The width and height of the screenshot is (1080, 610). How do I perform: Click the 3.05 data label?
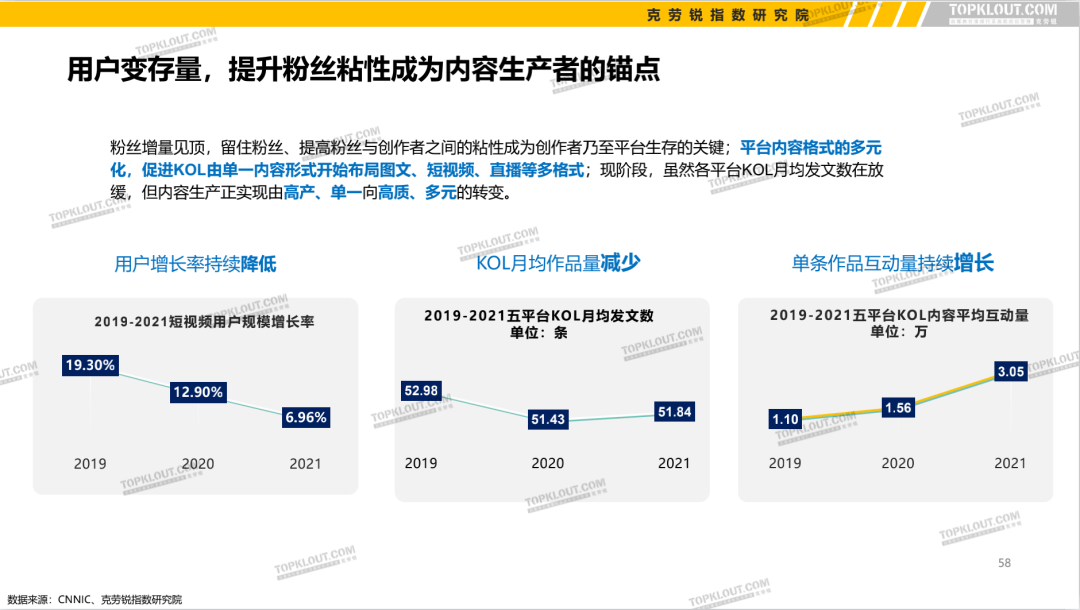click(1010, 371)
